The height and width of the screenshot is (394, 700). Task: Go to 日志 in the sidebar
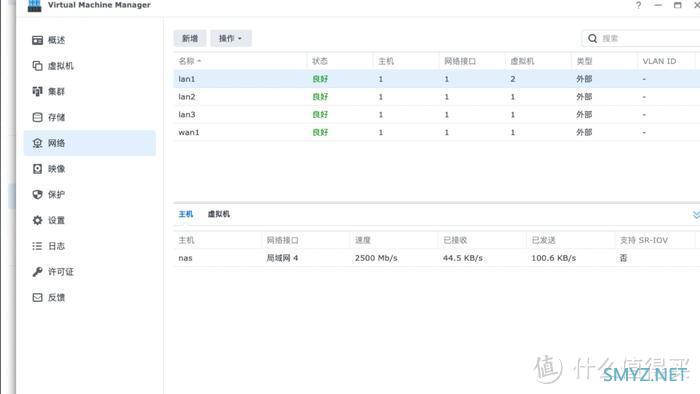[x=89, y=246]
